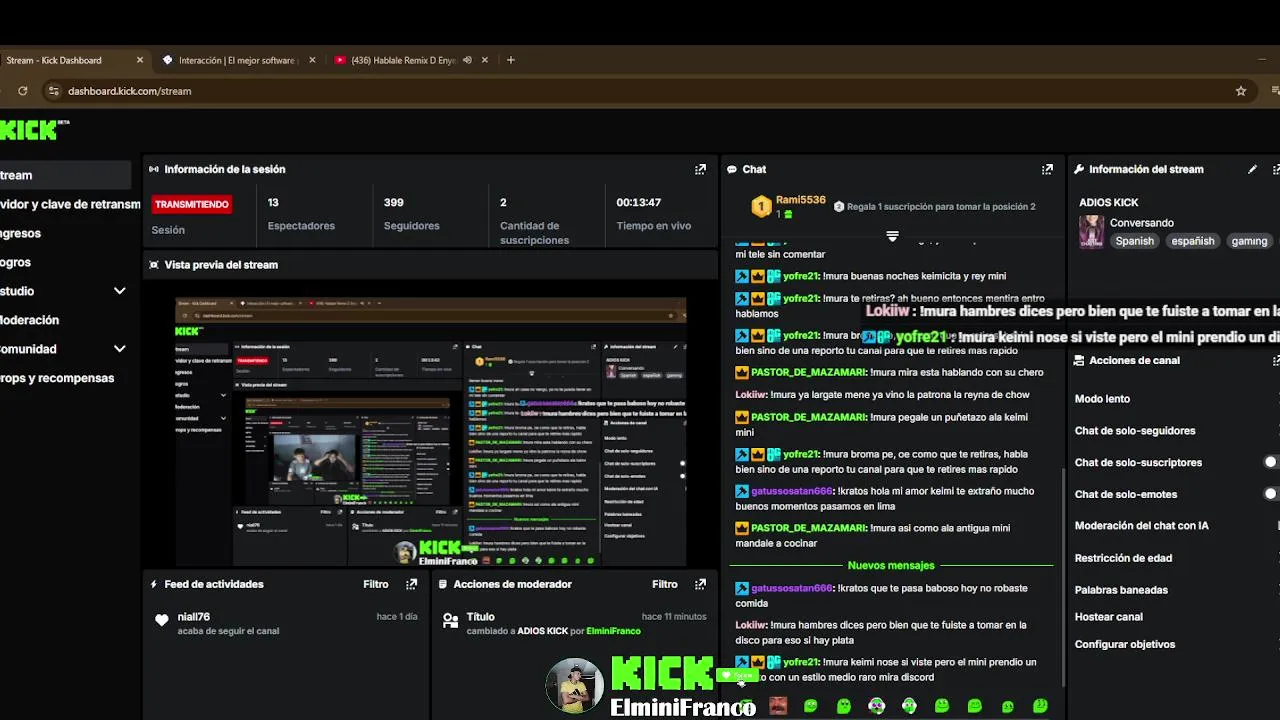Toggle Chat de solo-suscriptores switch
This screenshot has height=720, width=1280.
point(1272,462)
